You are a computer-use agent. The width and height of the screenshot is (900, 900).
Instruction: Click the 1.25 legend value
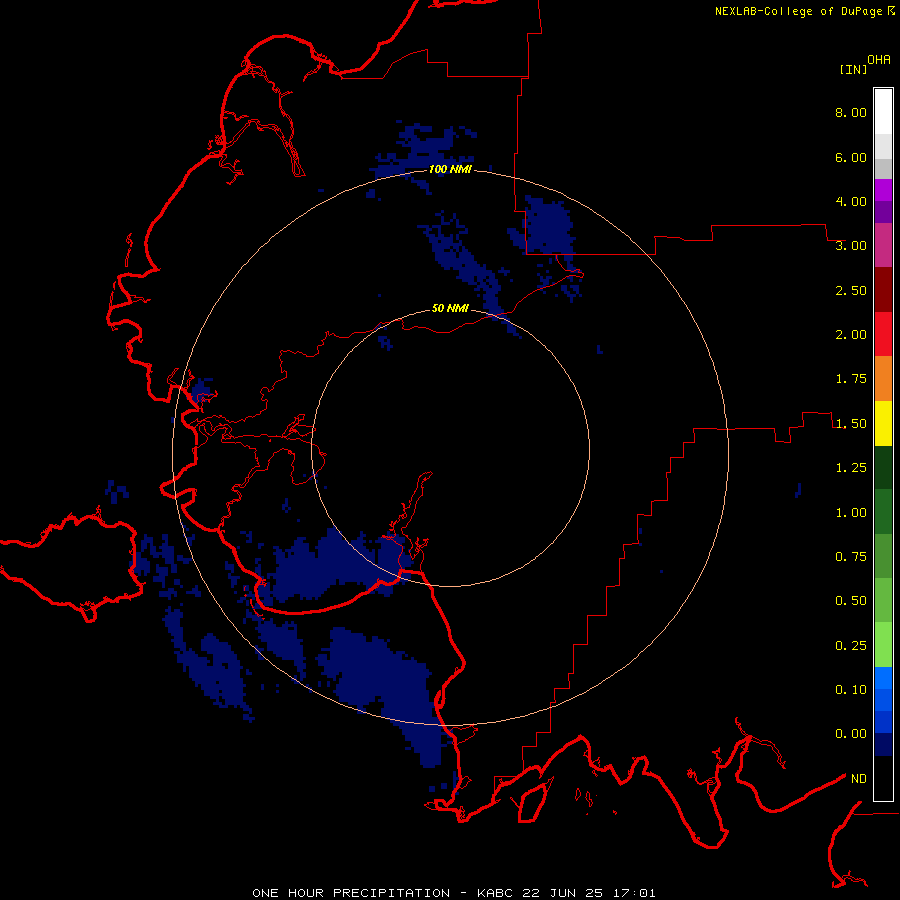tap(851, 468)
